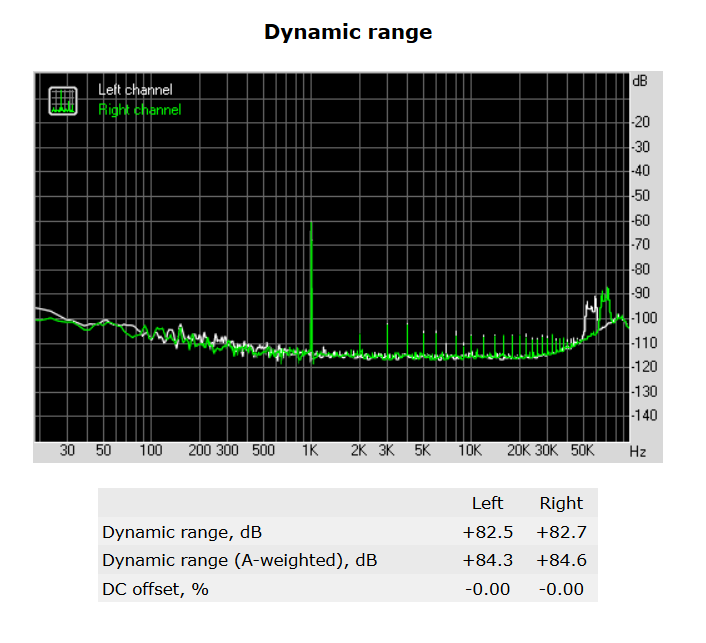Viewport: 706px width, 643px height.
Task: Click the '20K' frequency axis label
Action: tap(519, 450)
